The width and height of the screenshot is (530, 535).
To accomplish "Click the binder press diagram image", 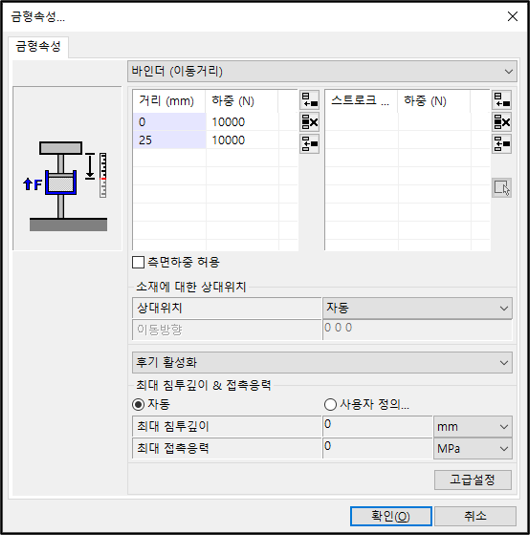I will (67, 168).
